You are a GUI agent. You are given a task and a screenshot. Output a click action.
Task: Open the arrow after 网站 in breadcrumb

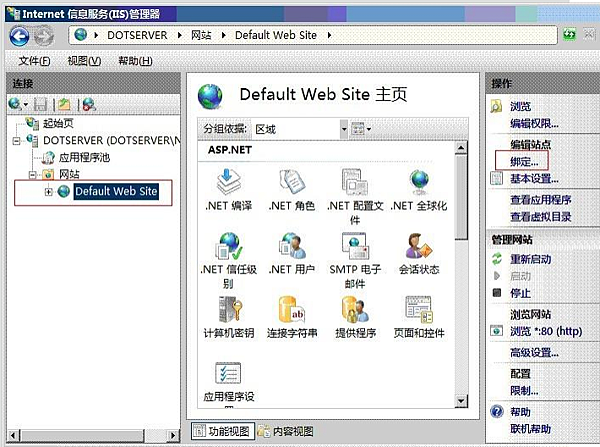223,35
